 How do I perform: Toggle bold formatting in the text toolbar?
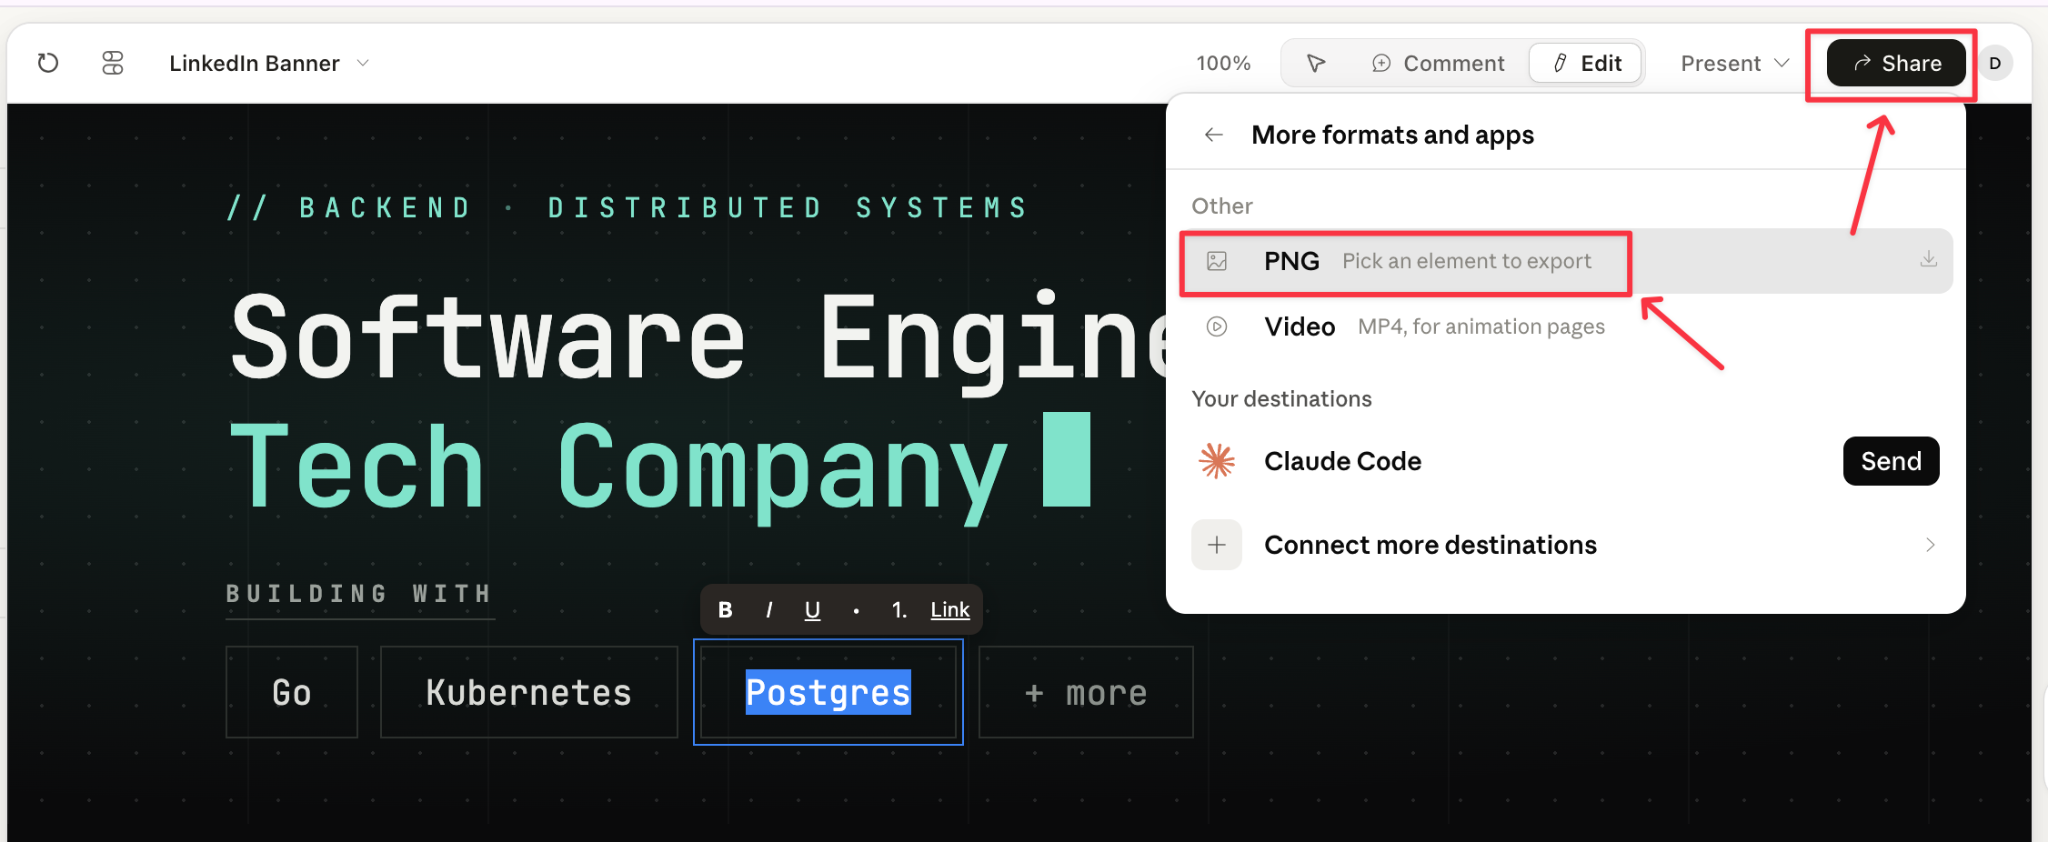[726, 610]
